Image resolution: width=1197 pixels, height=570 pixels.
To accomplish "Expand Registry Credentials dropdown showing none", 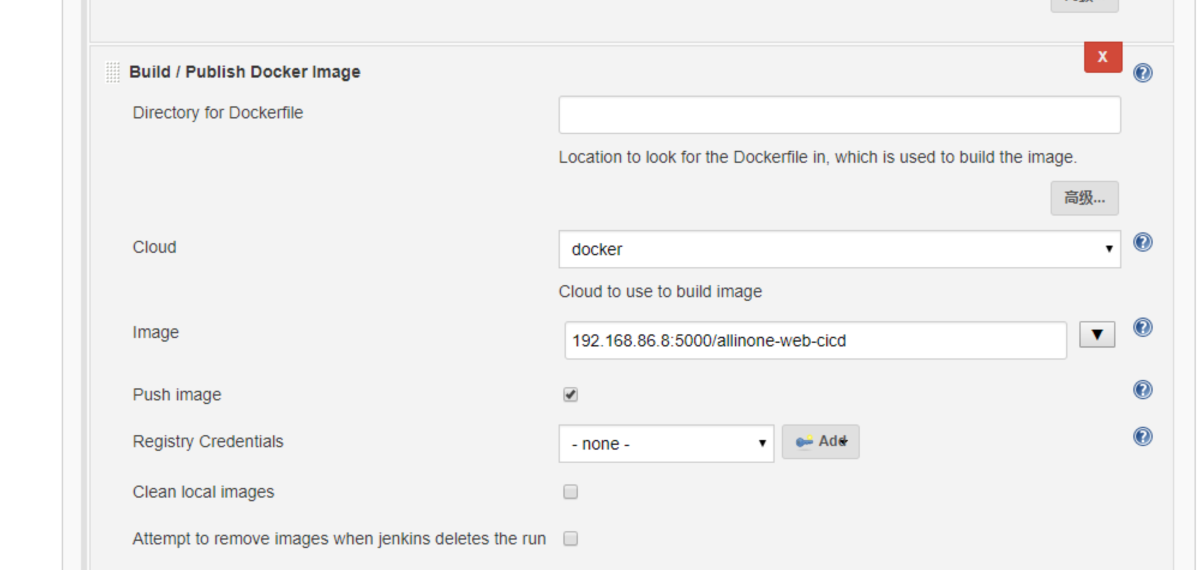I will [666, 444].
